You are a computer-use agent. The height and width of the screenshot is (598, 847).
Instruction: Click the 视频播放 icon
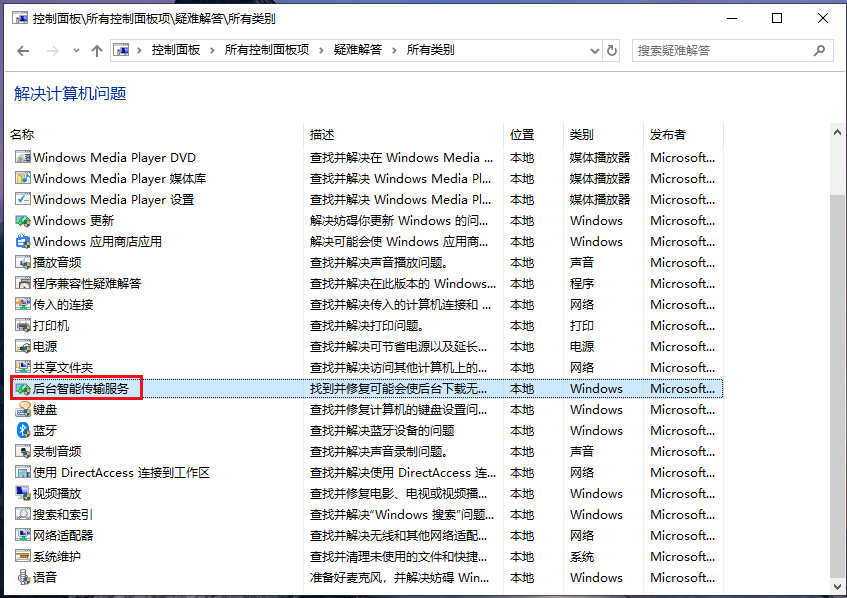(23, 494)
